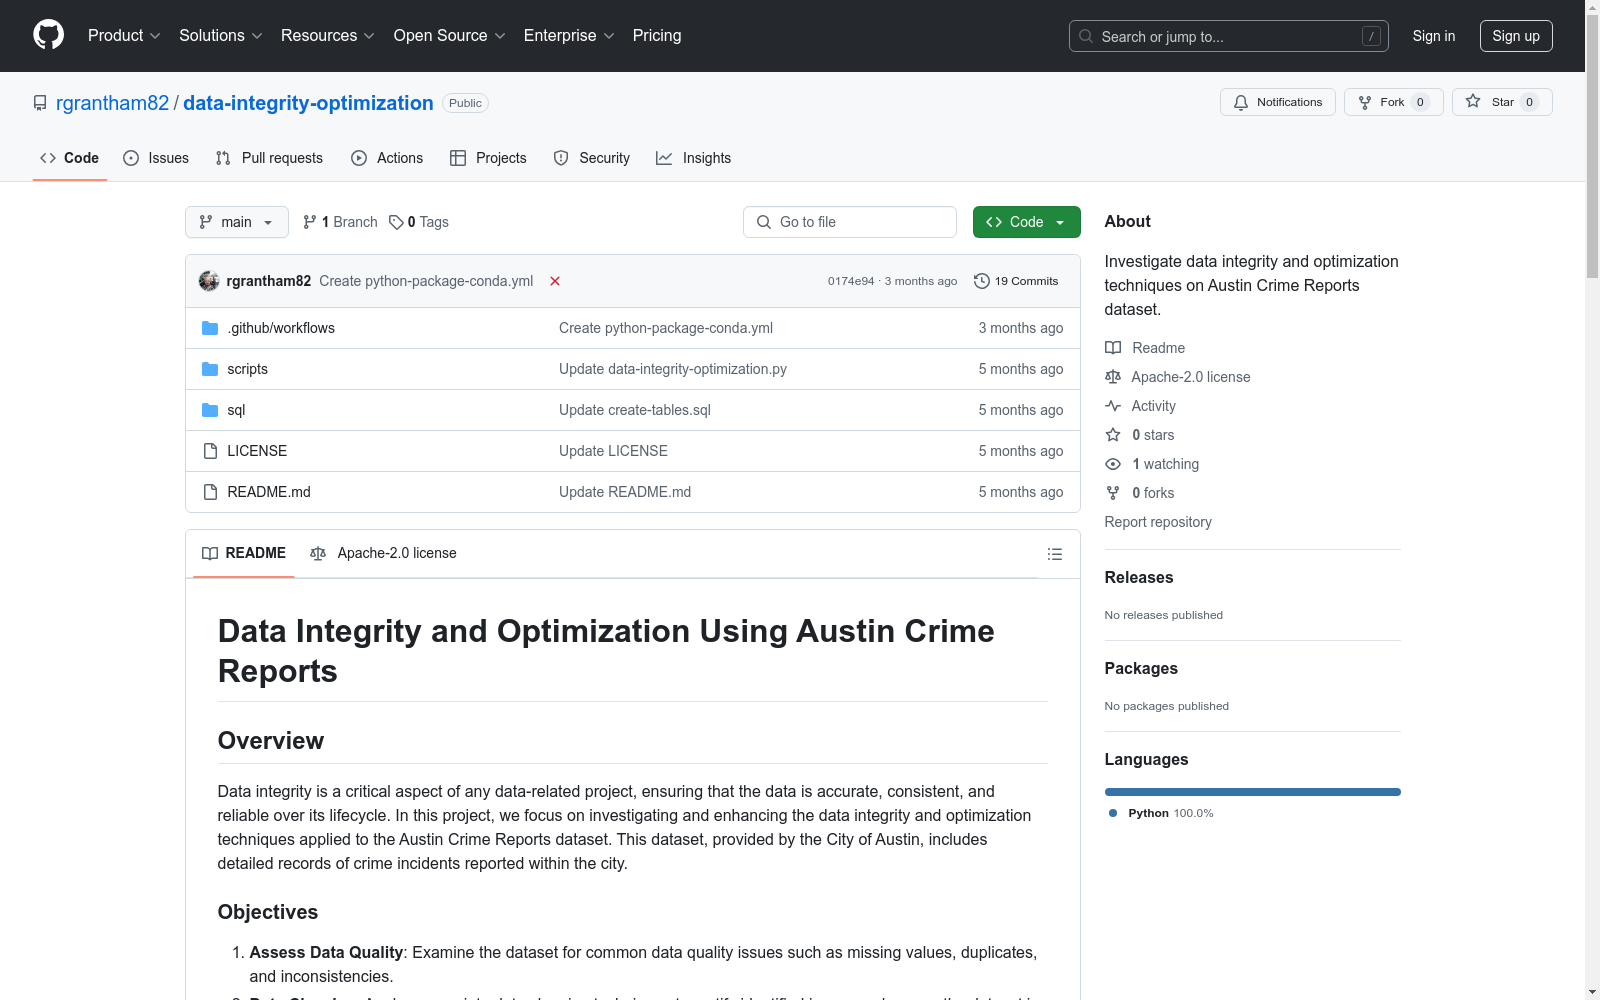Click Report repository link
1600x1000 pixels.
[x=1158, y=522]
